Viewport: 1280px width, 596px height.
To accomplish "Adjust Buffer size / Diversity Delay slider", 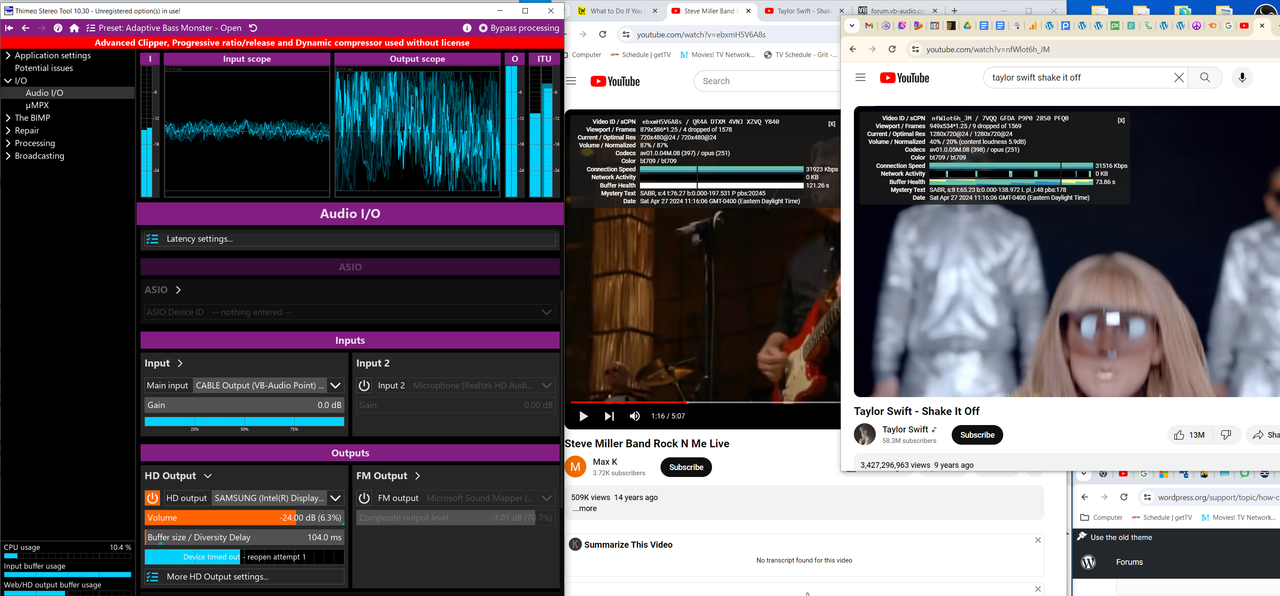I will click(x=244, y=537).
